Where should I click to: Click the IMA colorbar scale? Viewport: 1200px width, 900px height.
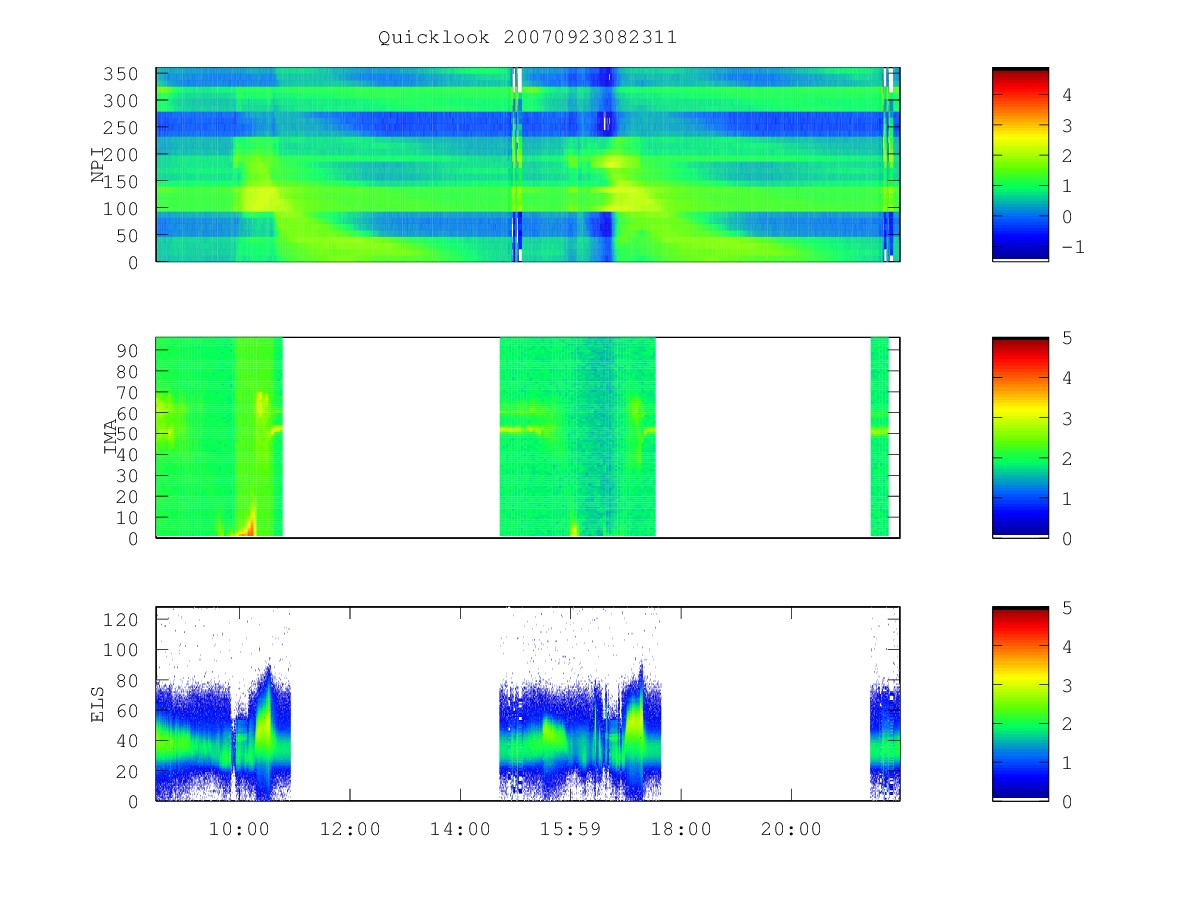coord(1020,437)
